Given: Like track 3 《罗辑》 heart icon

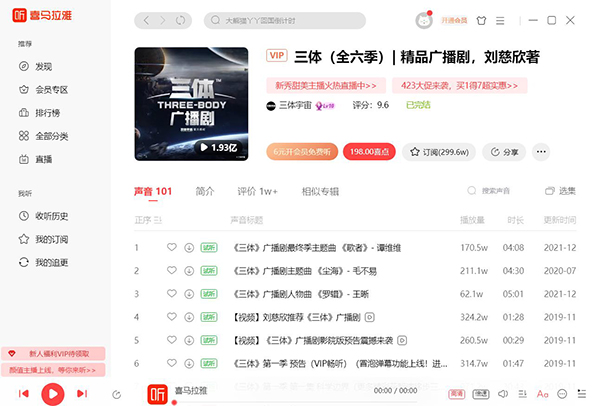Looking at the screenshot, I should pyautogui.click(x=172, y=293).
